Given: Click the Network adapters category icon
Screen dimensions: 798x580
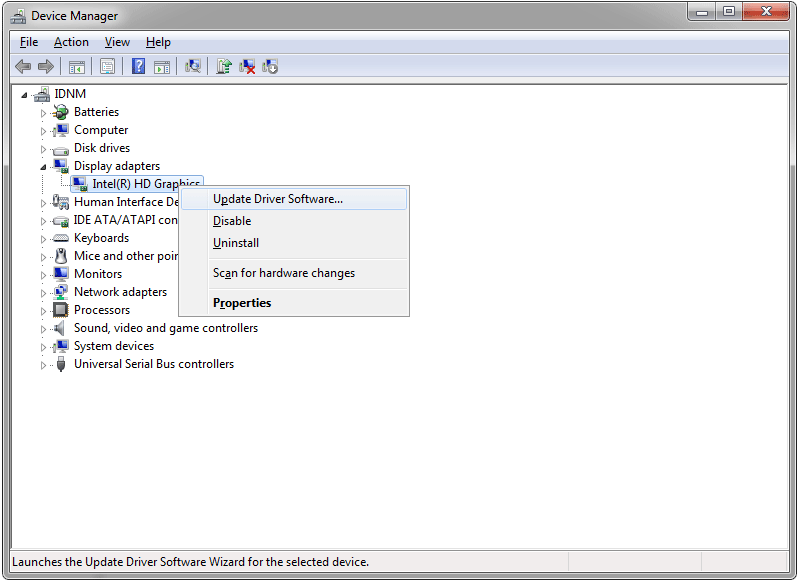Looking at the screenshot, I should coord(61,292).
